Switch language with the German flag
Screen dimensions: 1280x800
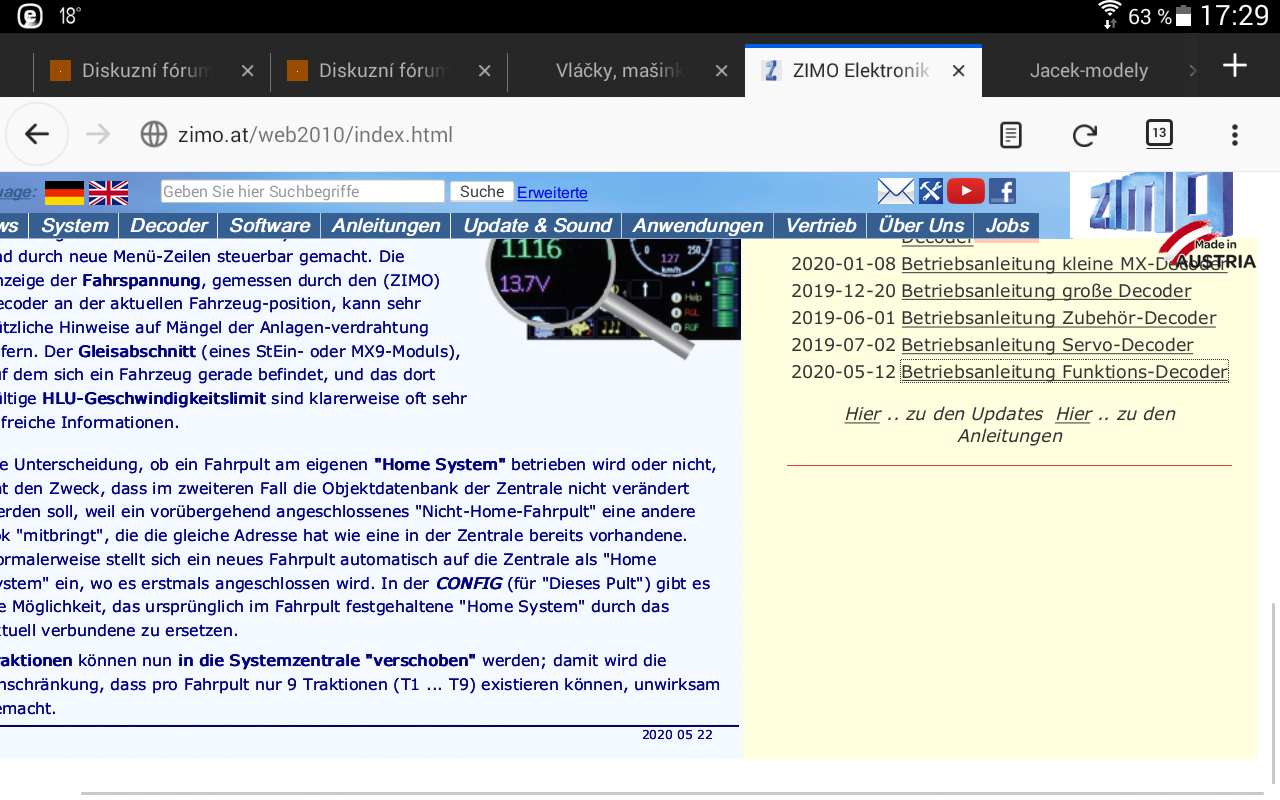coord(64,192)
